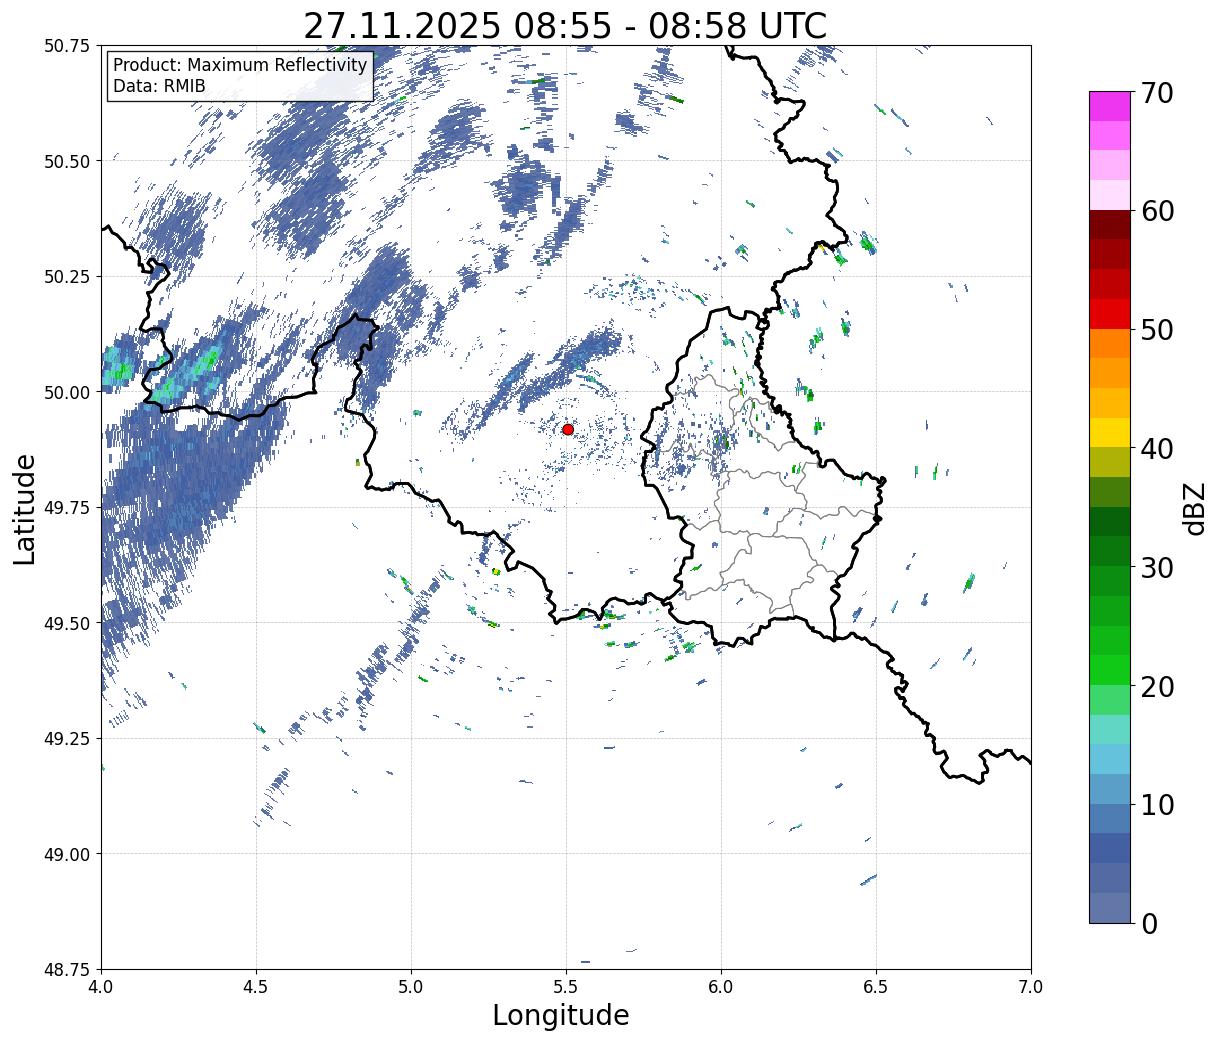The image size is (1219, 1040).
Task: Click the 50.25 latitude tick label
Action: pyautogui.click(x=68, y=277)
